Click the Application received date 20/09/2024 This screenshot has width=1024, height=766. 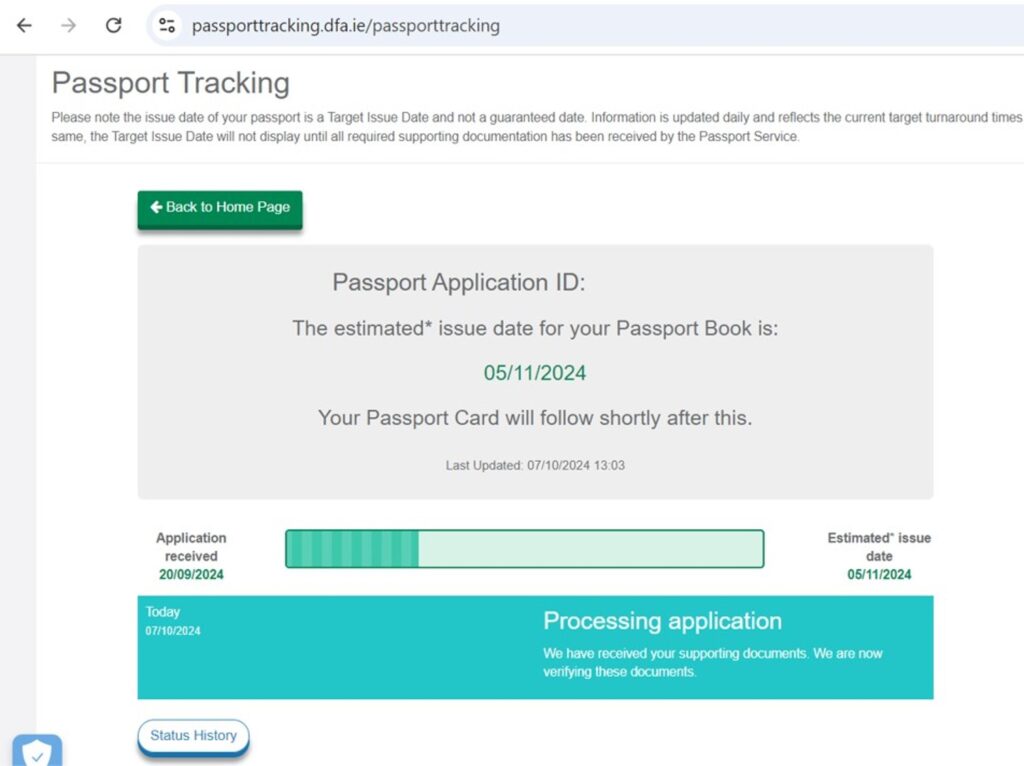coord(191,575)
